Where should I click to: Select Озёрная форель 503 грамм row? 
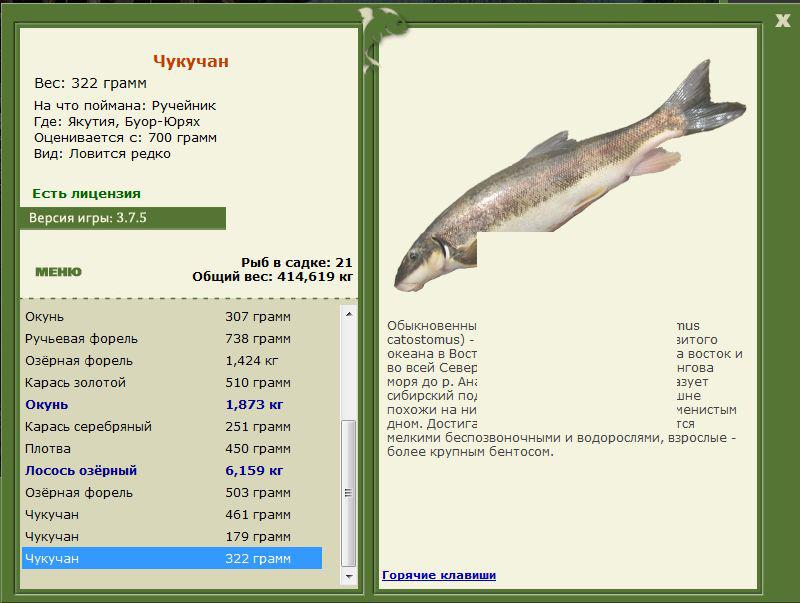pos(172,493)
